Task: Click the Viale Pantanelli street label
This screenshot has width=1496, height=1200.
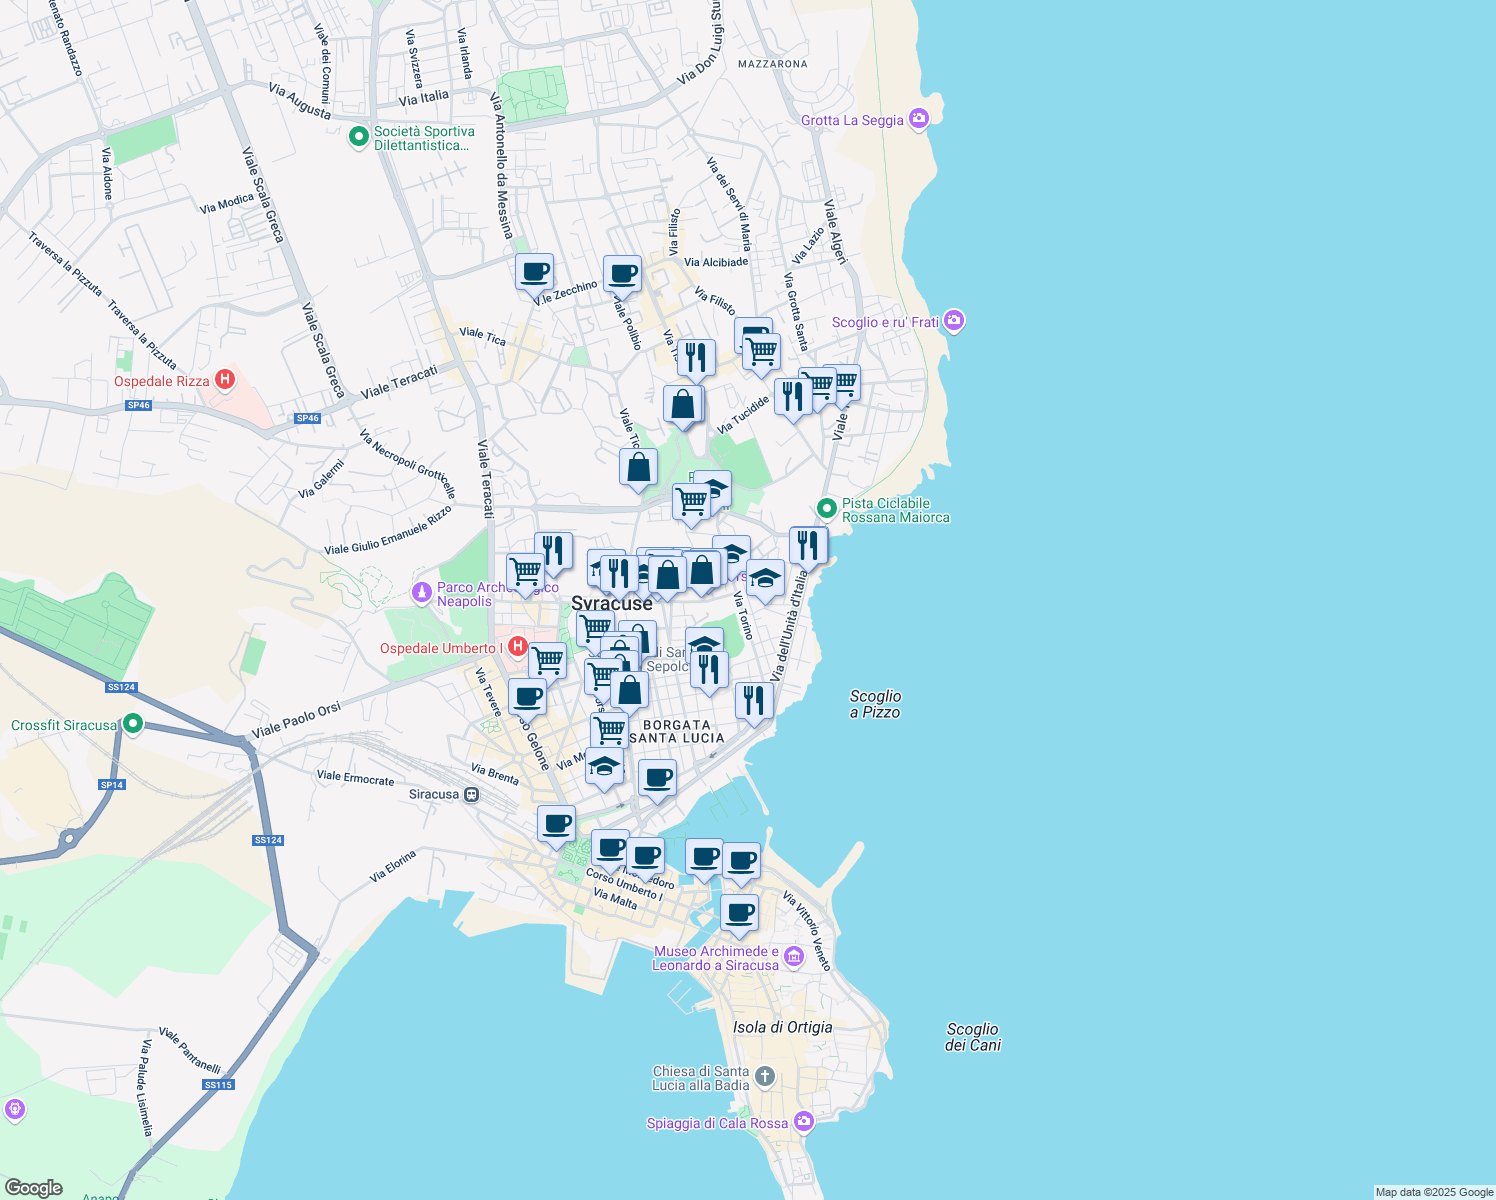Action: 189,1050
